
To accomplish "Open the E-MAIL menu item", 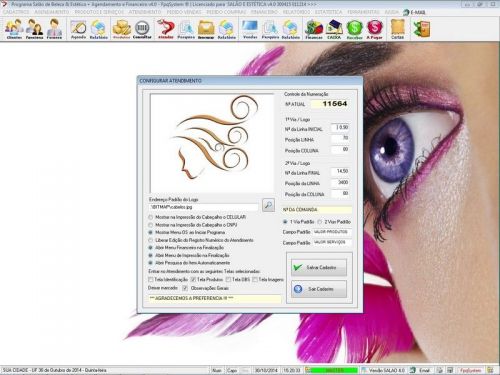I will (414, 12).
